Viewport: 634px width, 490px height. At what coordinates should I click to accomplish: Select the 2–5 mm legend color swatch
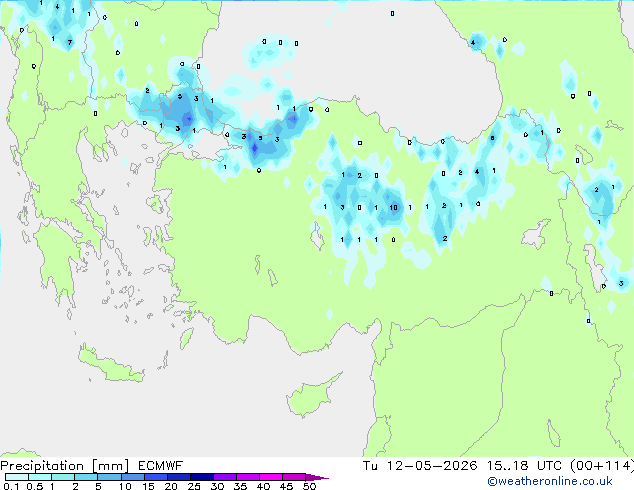(86, 477)
